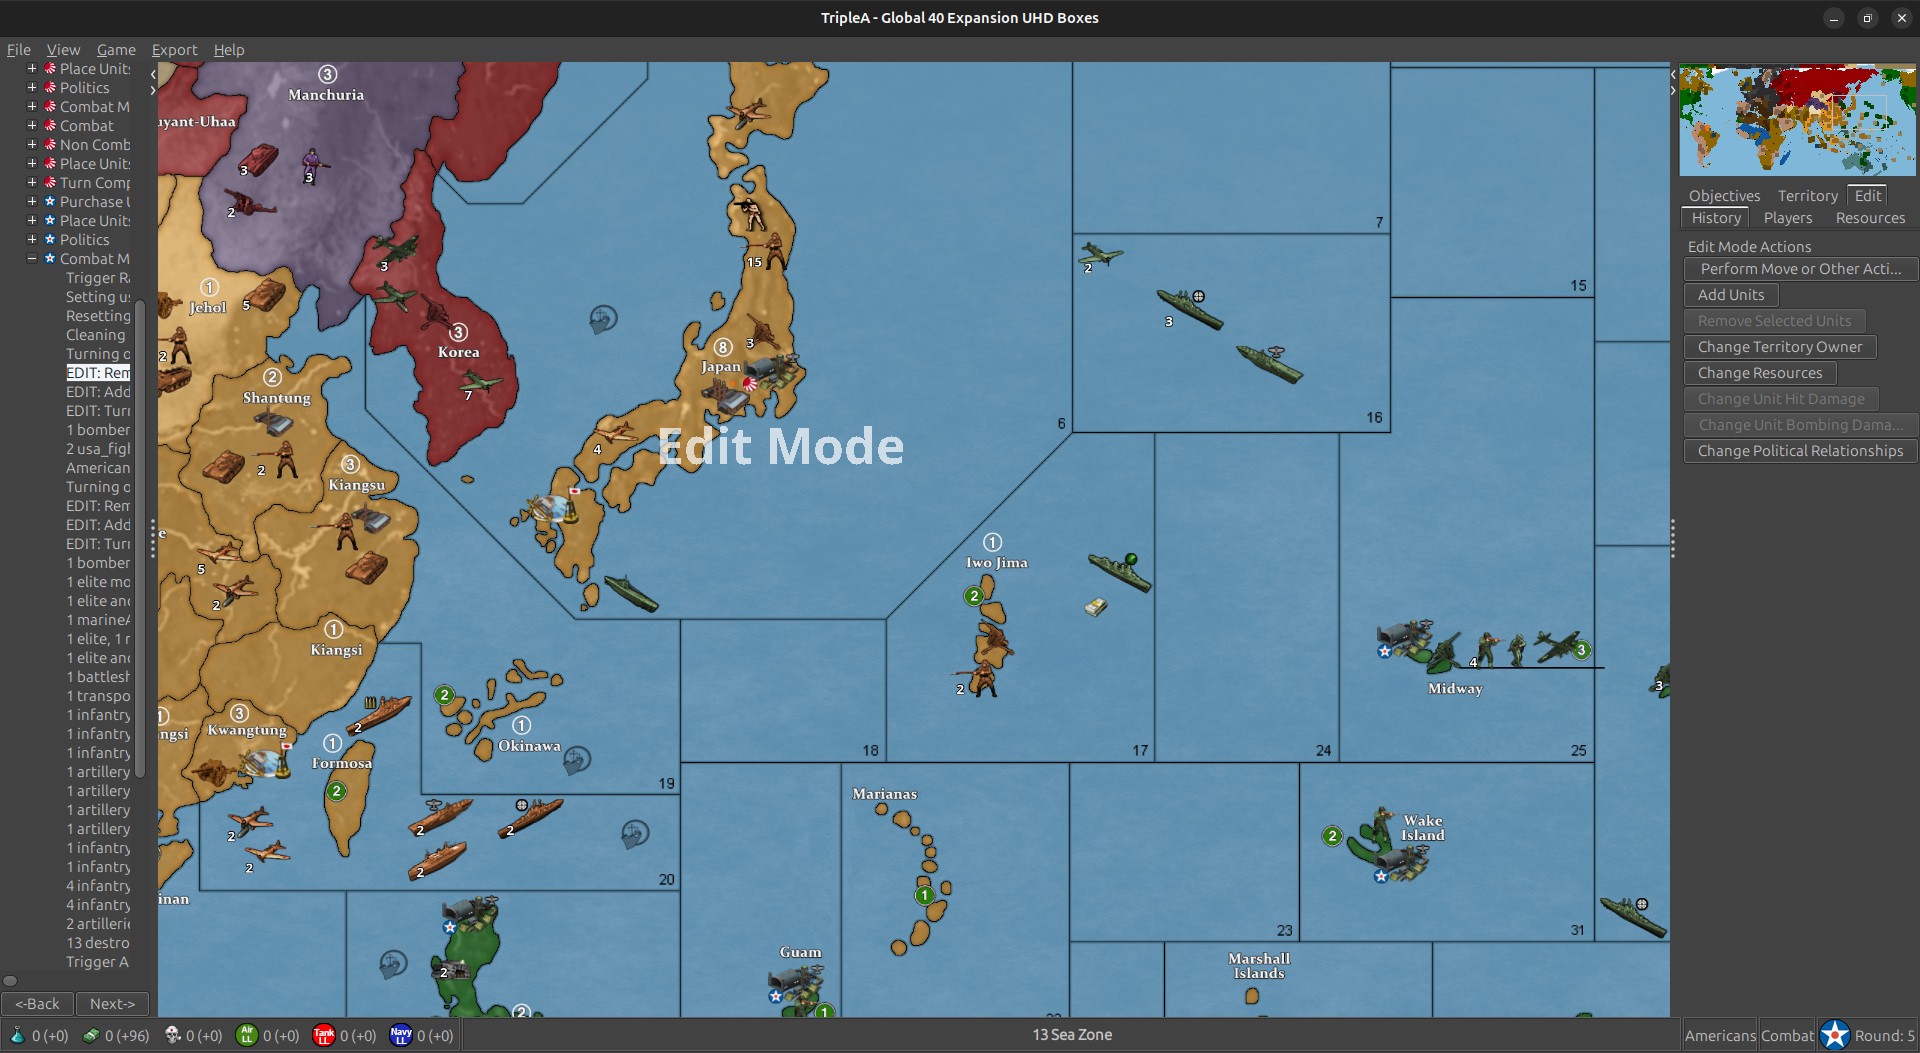Click the Japanese flag icon on the Combat step
Image resolution: width=1920 pixels, height=1053 pixels.
tap(50, 125)
